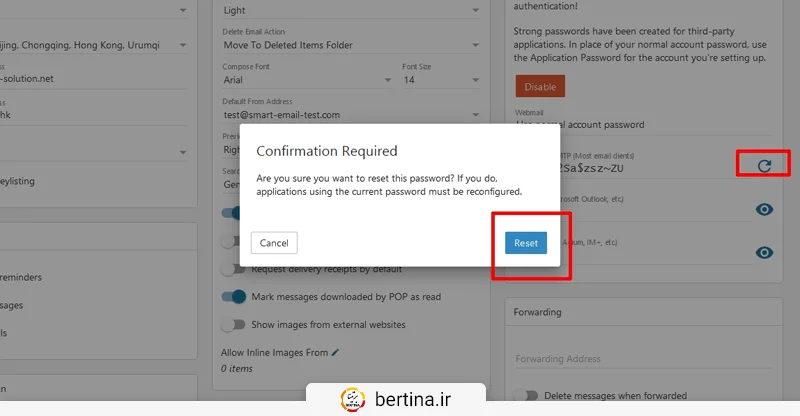Show the Microsoft Outlook application password
The height and width of the screenshot is (416, 800).
(x=764, y=209)
